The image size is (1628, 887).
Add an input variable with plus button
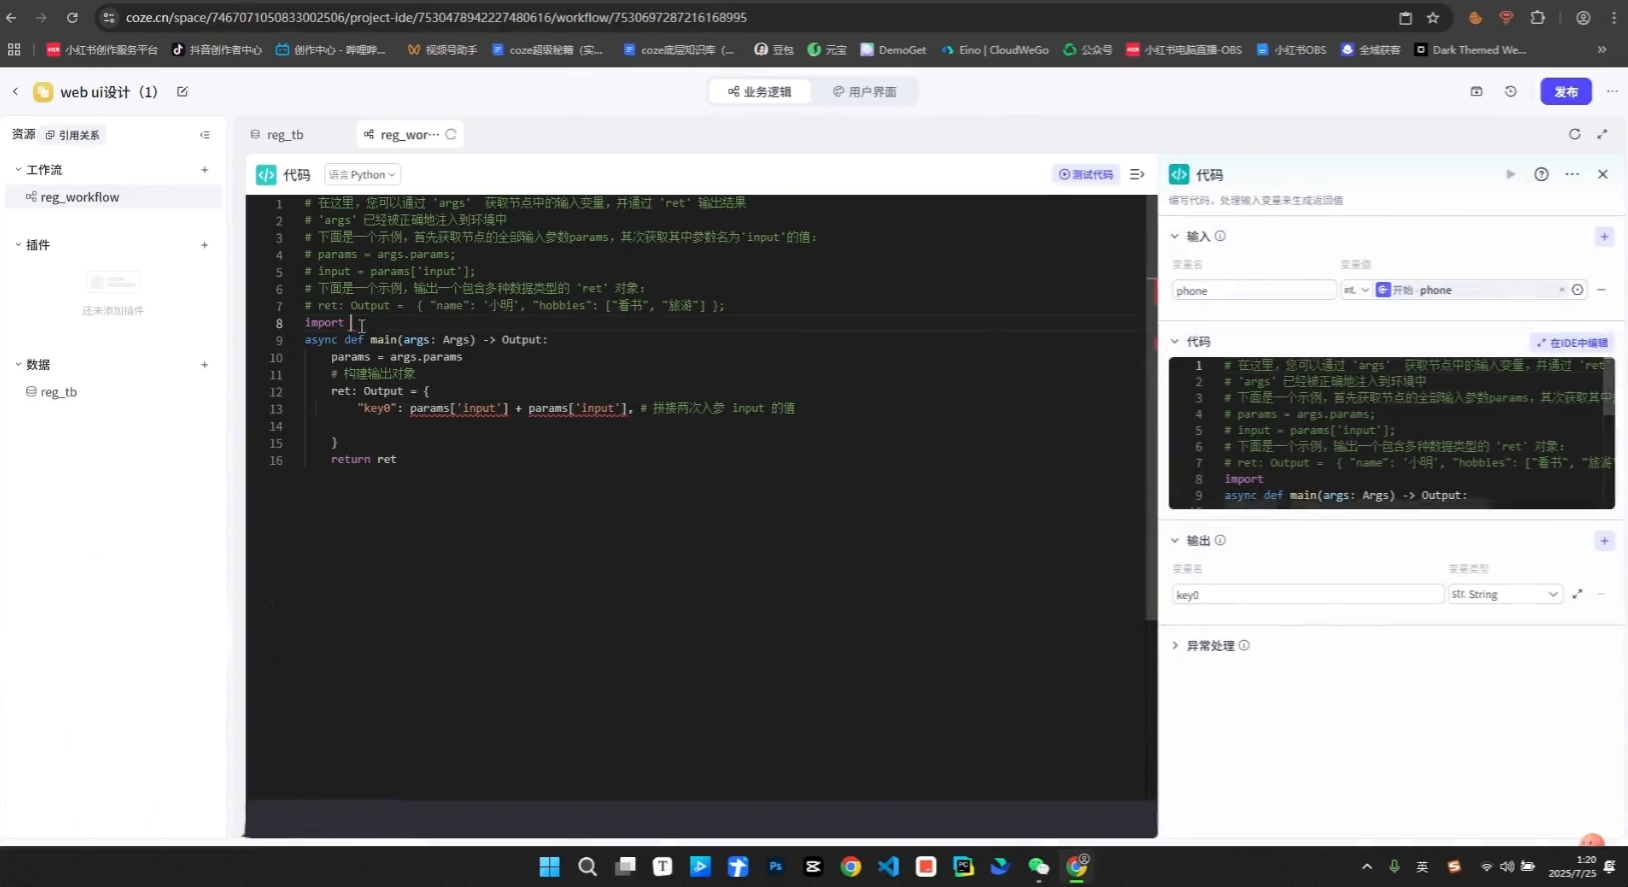tap(1603, 237)
